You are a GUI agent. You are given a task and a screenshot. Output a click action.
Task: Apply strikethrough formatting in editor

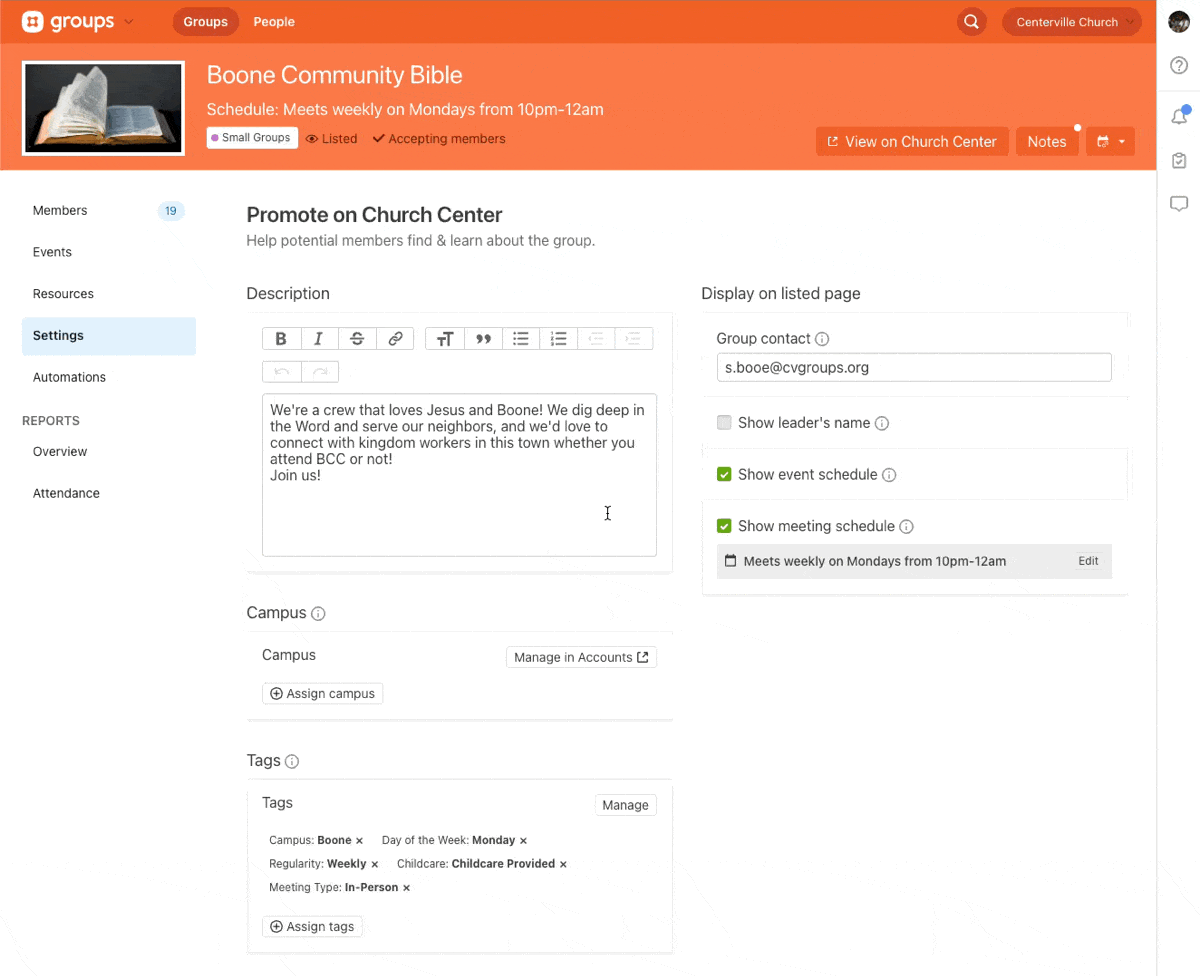pos(357,339)
